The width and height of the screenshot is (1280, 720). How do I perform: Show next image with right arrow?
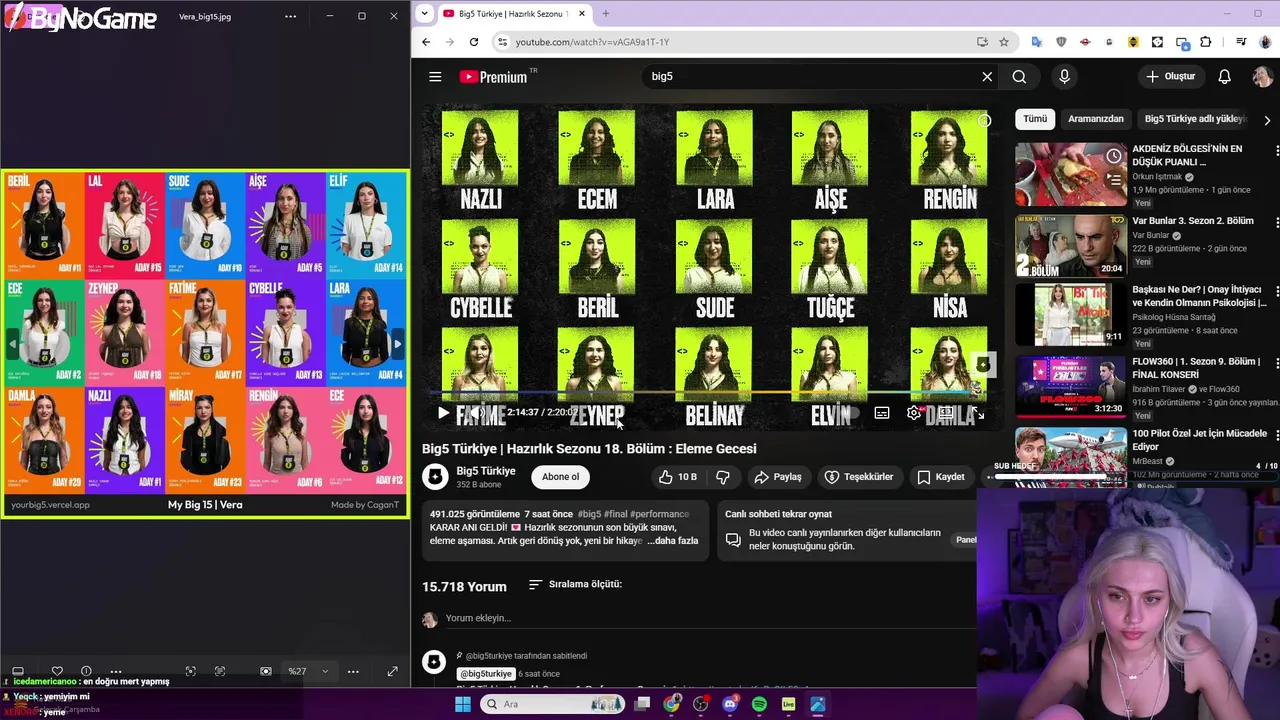pyautogui.click(x=397, y=344)
